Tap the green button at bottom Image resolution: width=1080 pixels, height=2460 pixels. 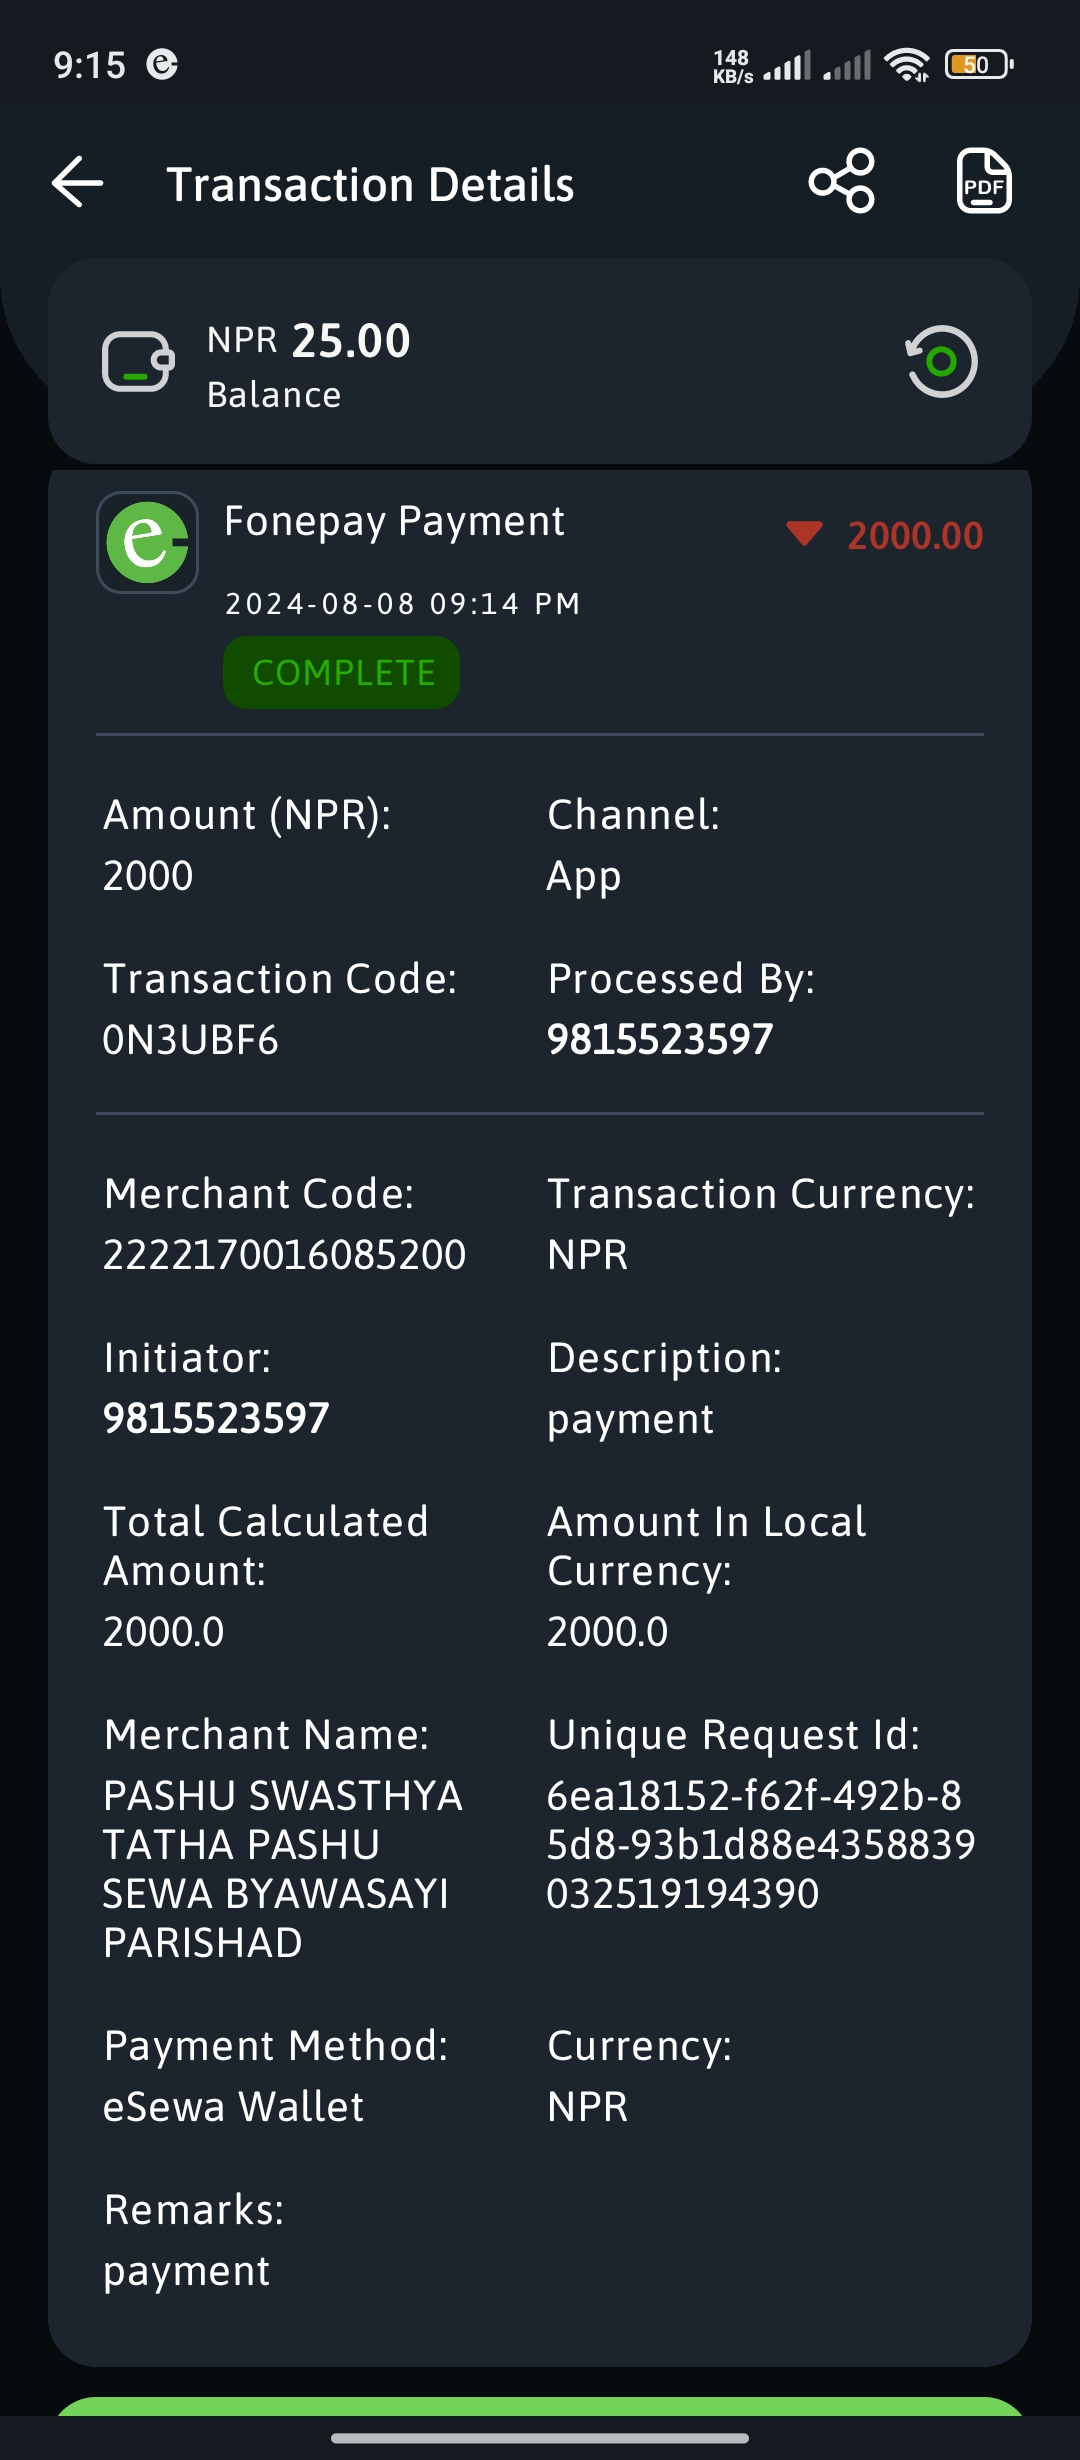tap(540, 2406)
